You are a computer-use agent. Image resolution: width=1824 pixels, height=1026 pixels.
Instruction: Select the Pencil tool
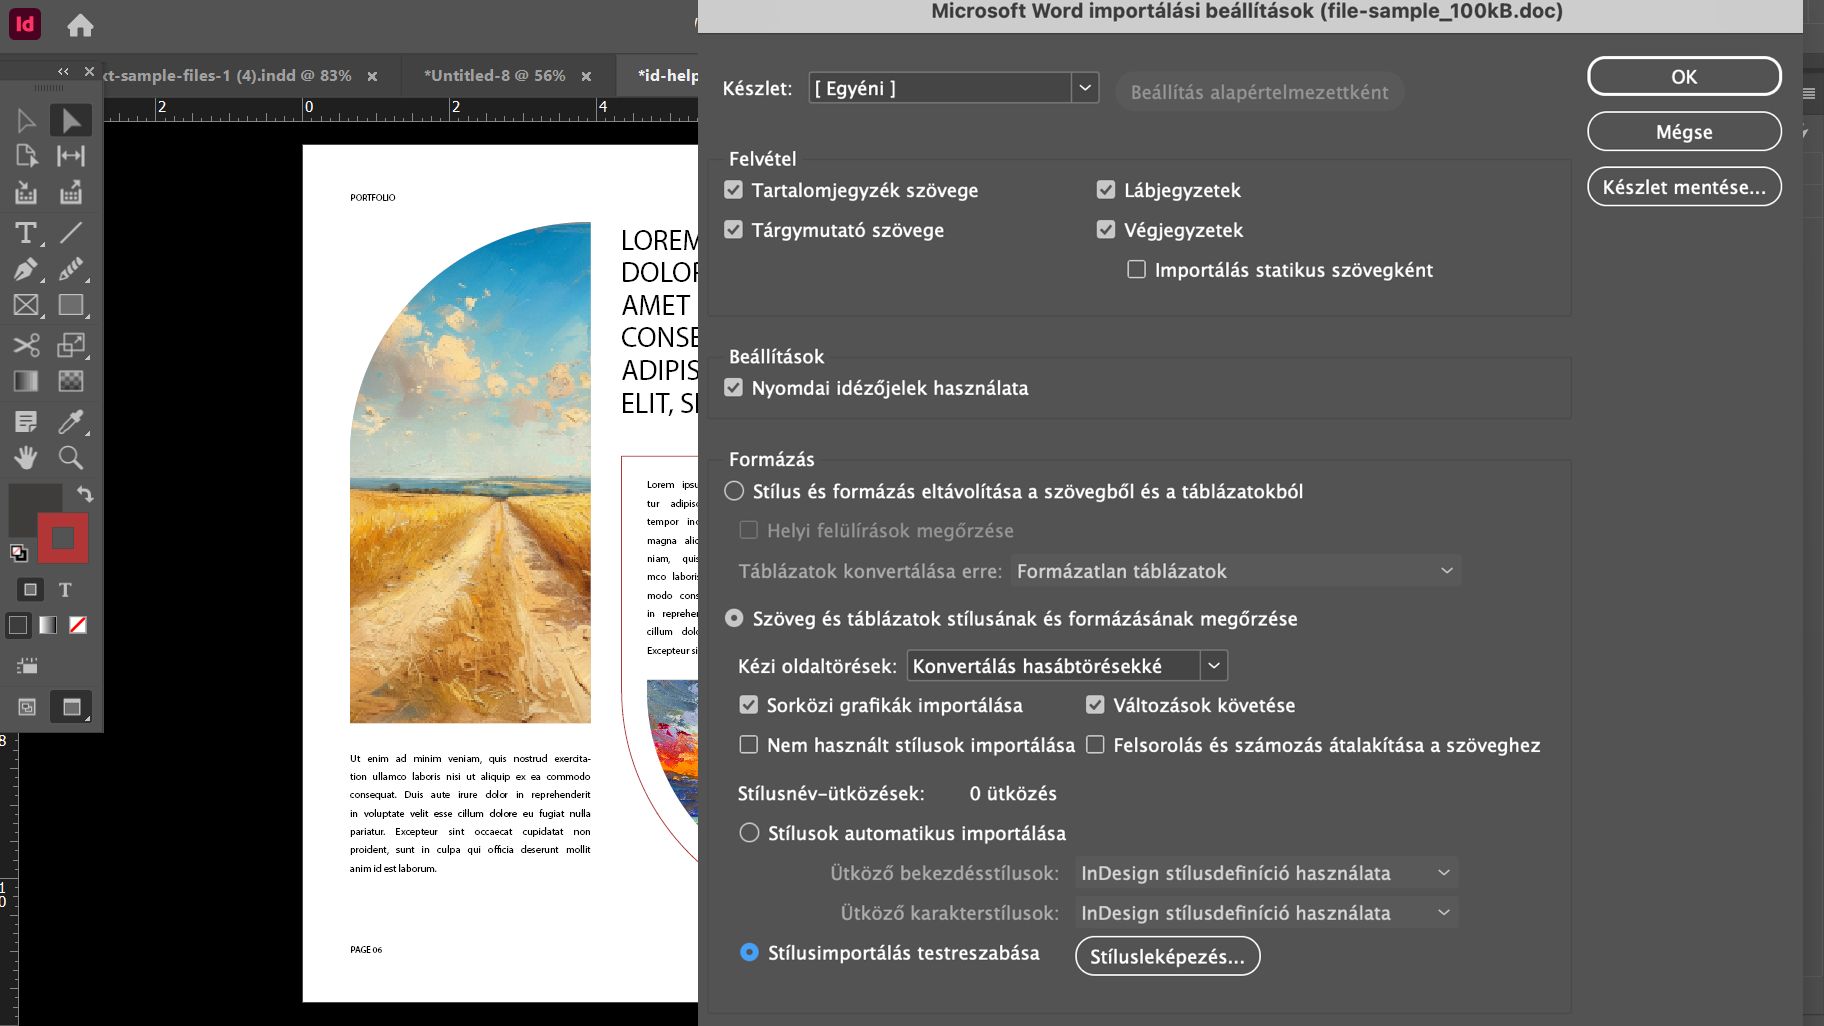tap(71, 269)
